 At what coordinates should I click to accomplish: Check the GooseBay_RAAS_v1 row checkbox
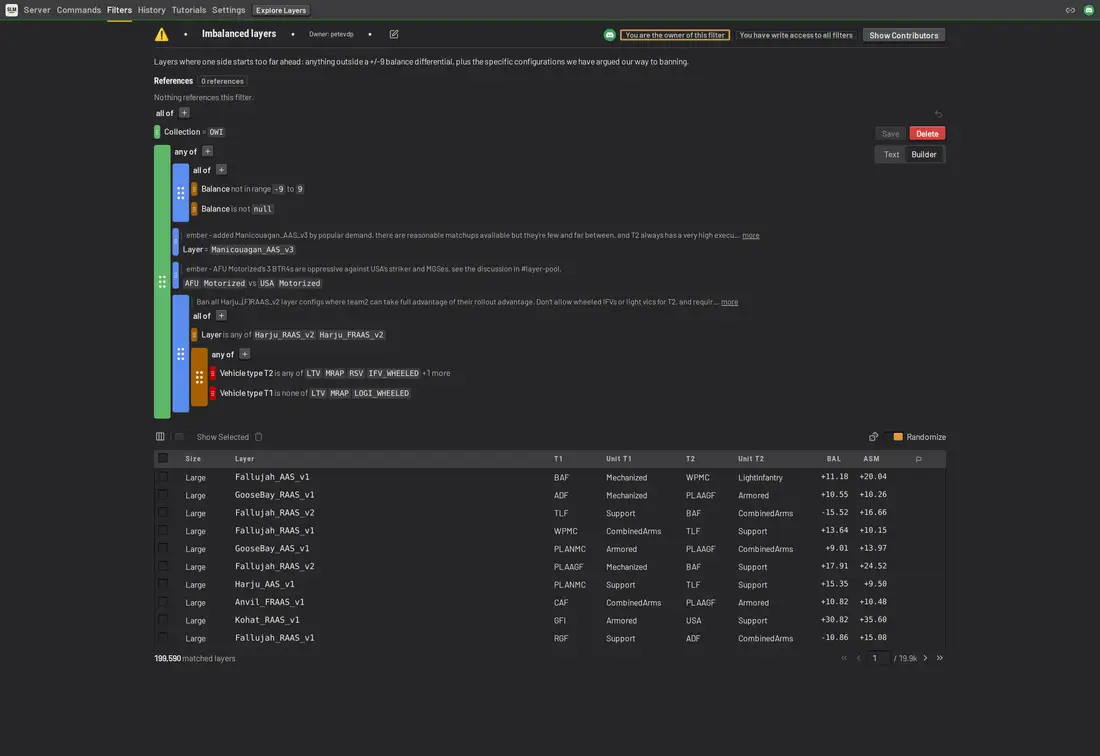click(x=163, y=494)
